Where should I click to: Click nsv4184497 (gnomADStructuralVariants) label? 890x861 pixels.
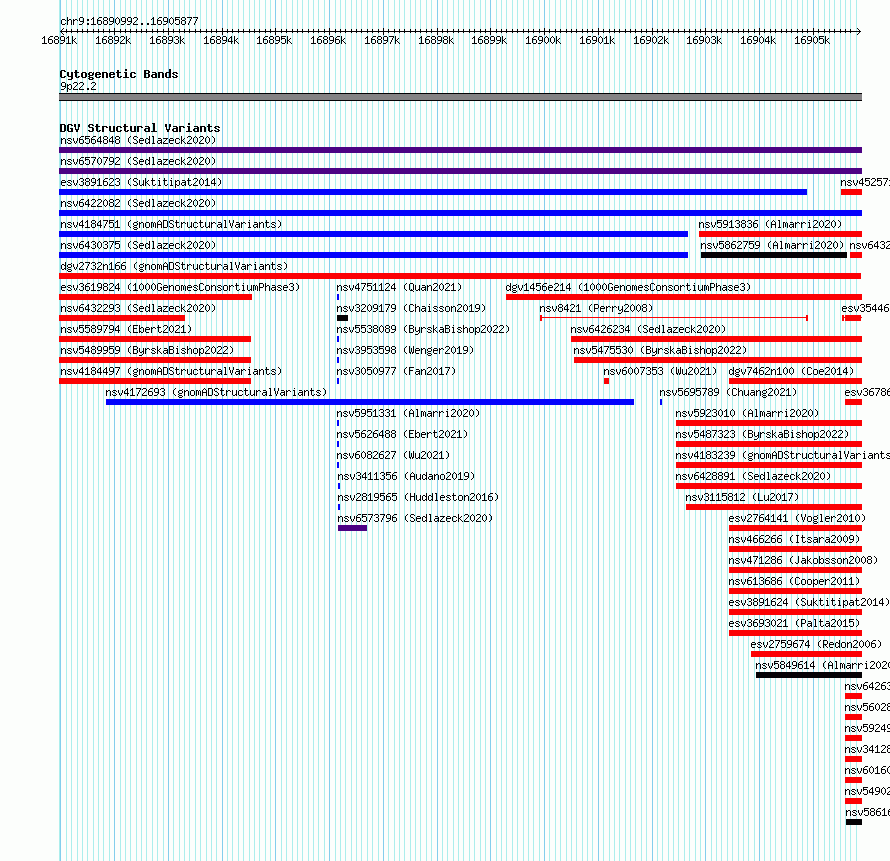coord(171,371)
